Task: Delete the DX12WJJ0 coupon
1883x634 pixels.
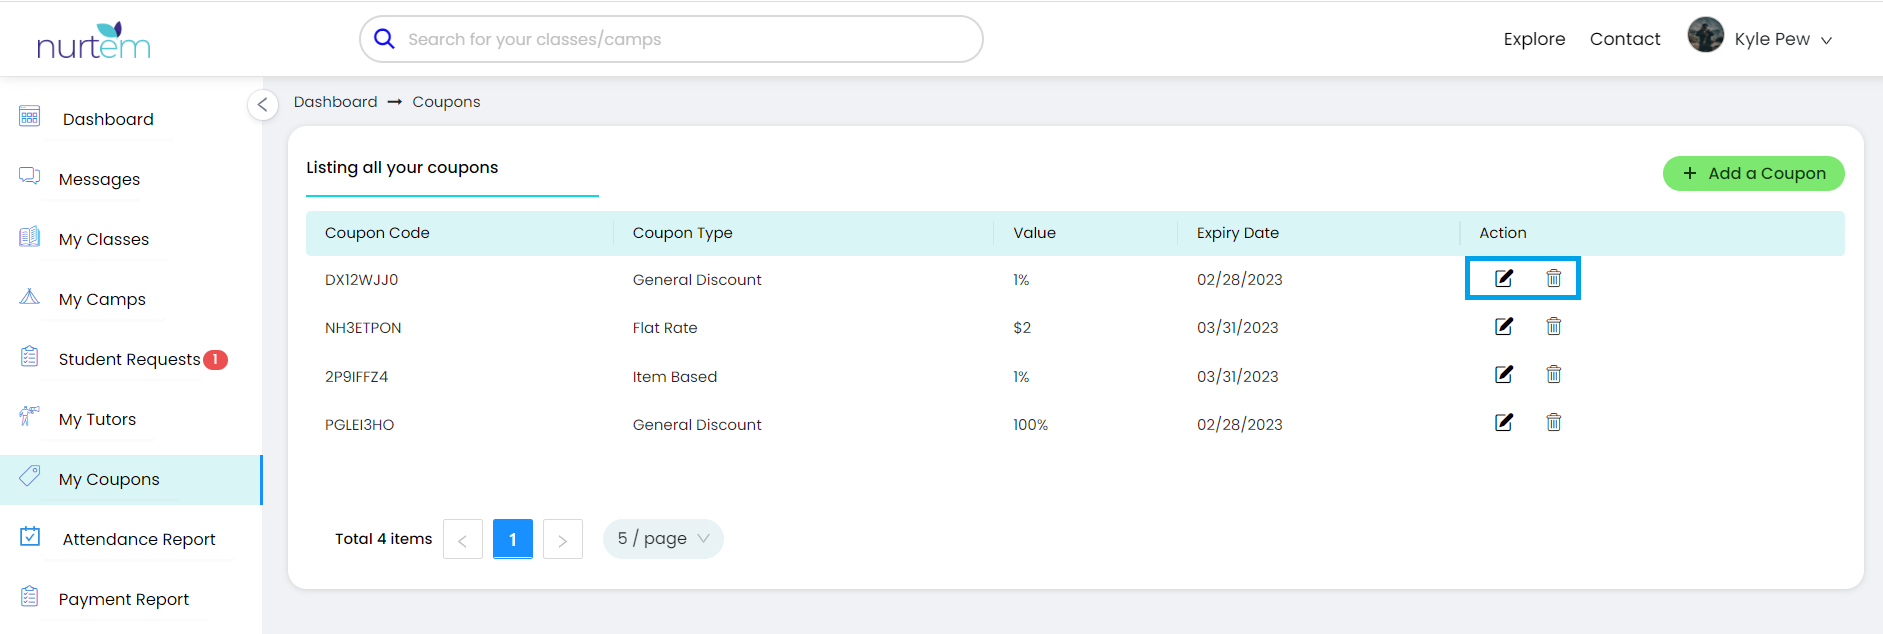Action: click(1553, 278)
